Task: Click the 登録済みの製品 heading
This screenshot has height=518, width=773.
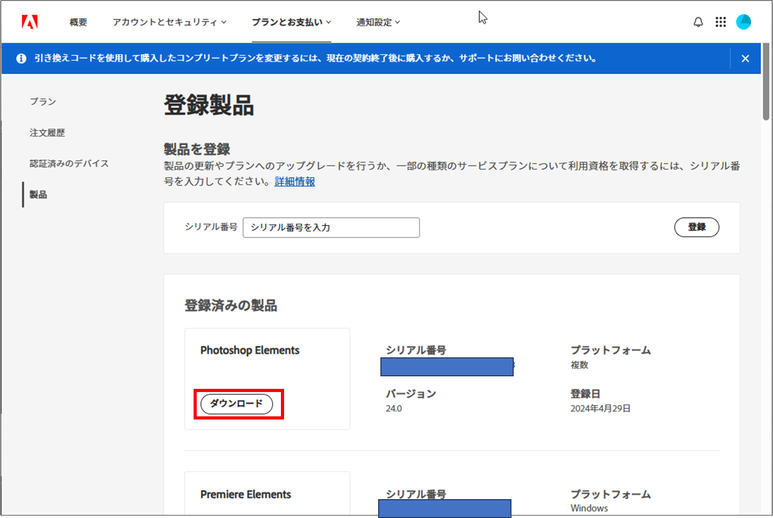Action: pos(231,306)
